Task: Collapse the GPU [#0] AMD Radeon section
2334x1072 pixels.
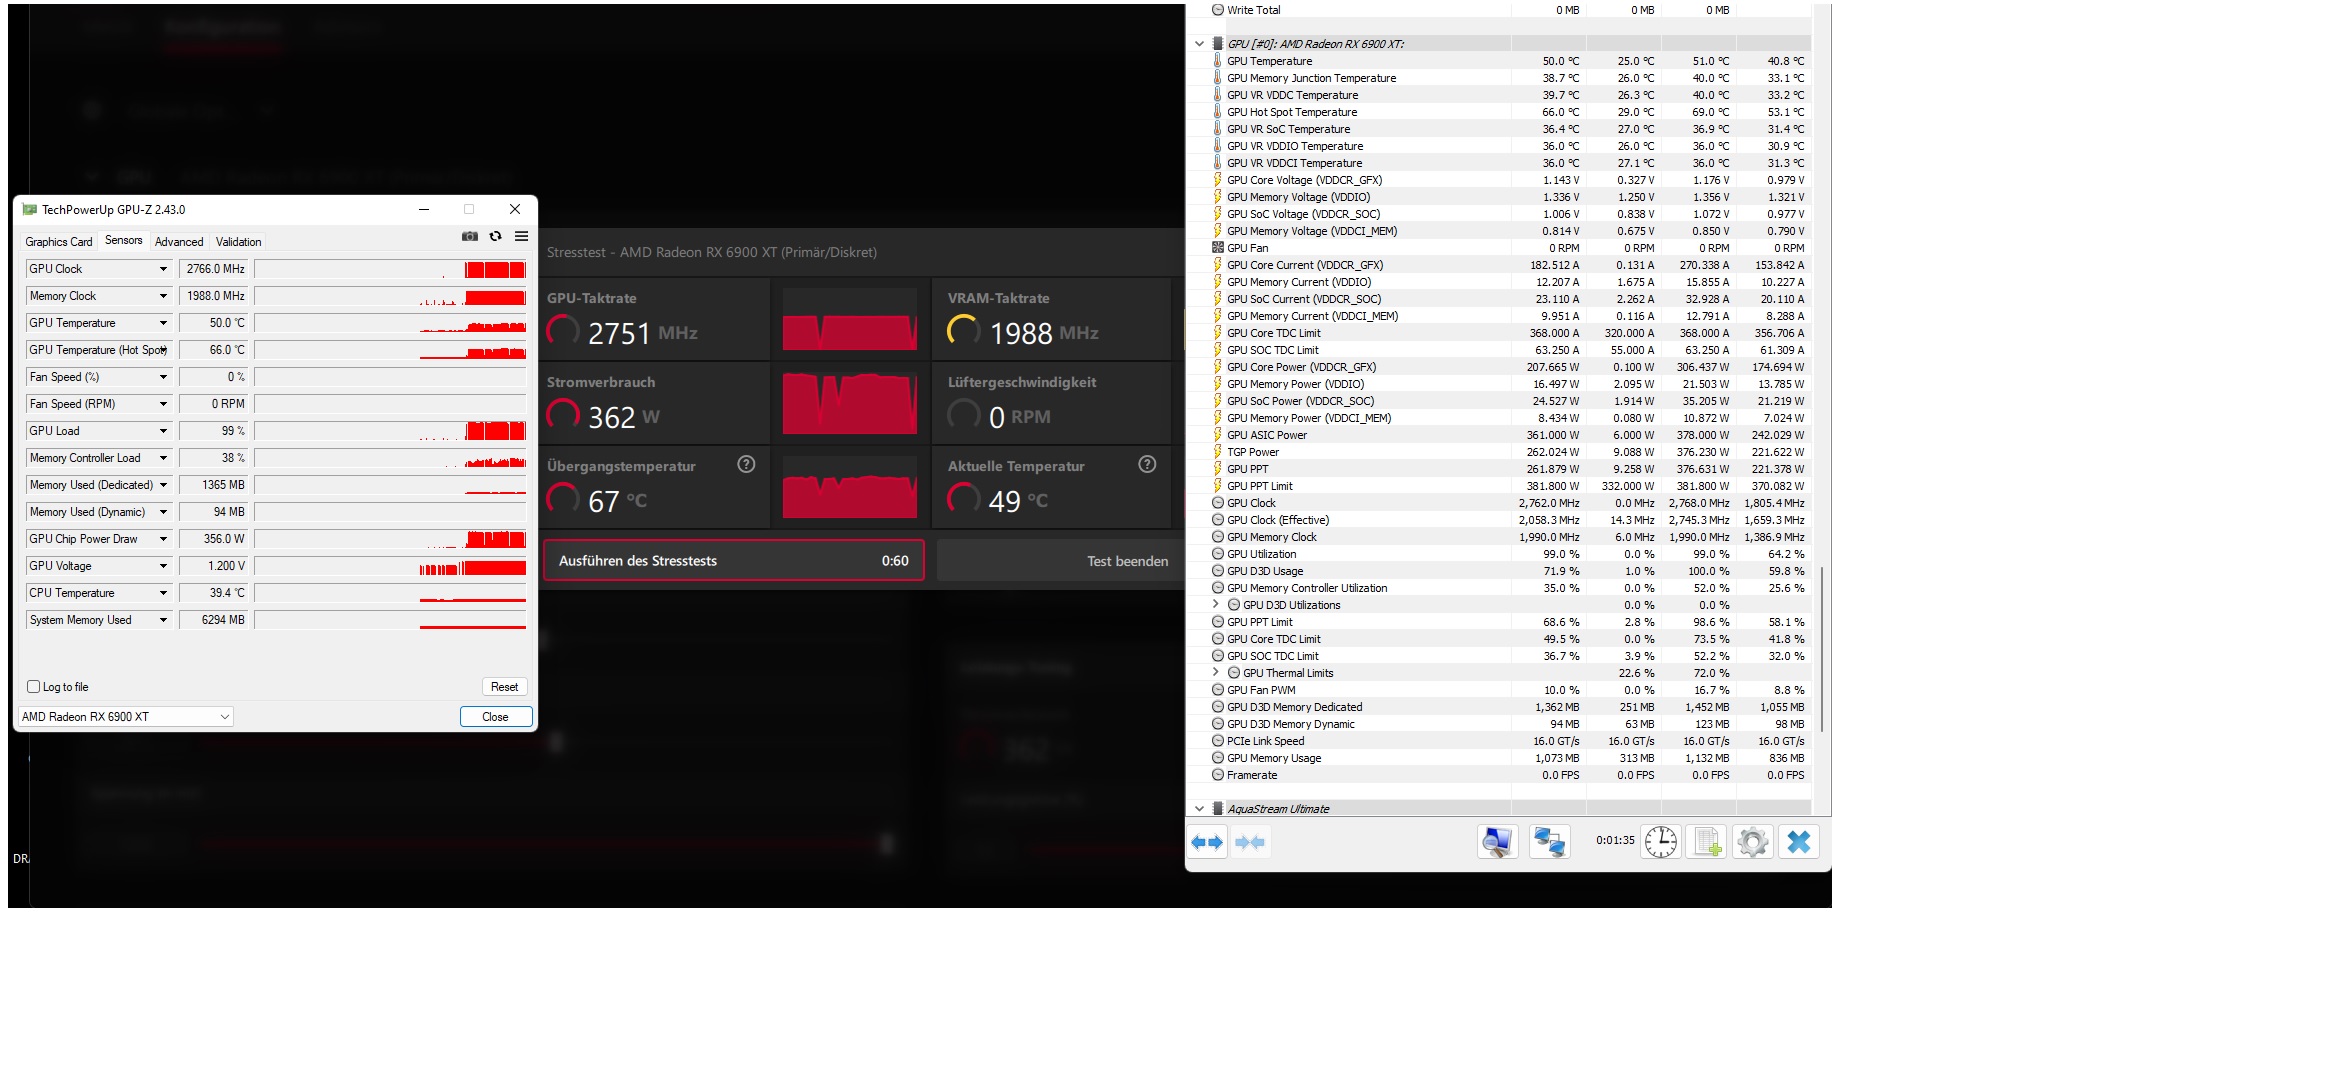Action: click(1199, 44)
